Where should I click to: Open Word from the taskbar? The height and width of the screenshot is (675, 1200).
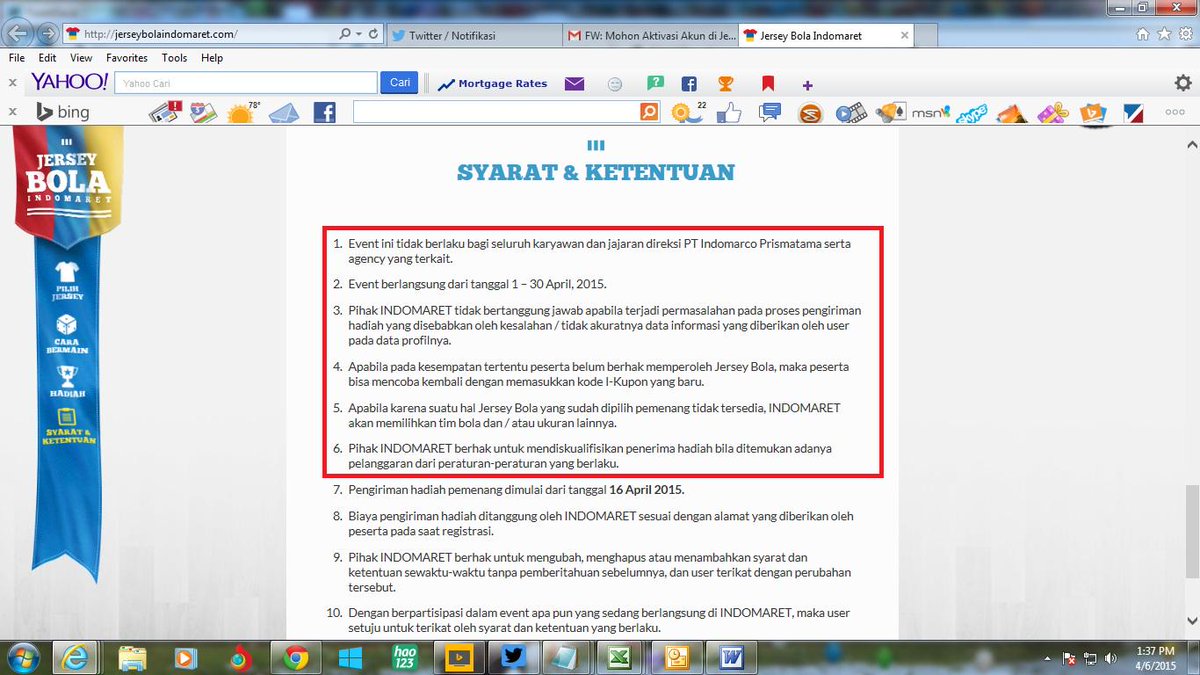(x=731, y=657)
